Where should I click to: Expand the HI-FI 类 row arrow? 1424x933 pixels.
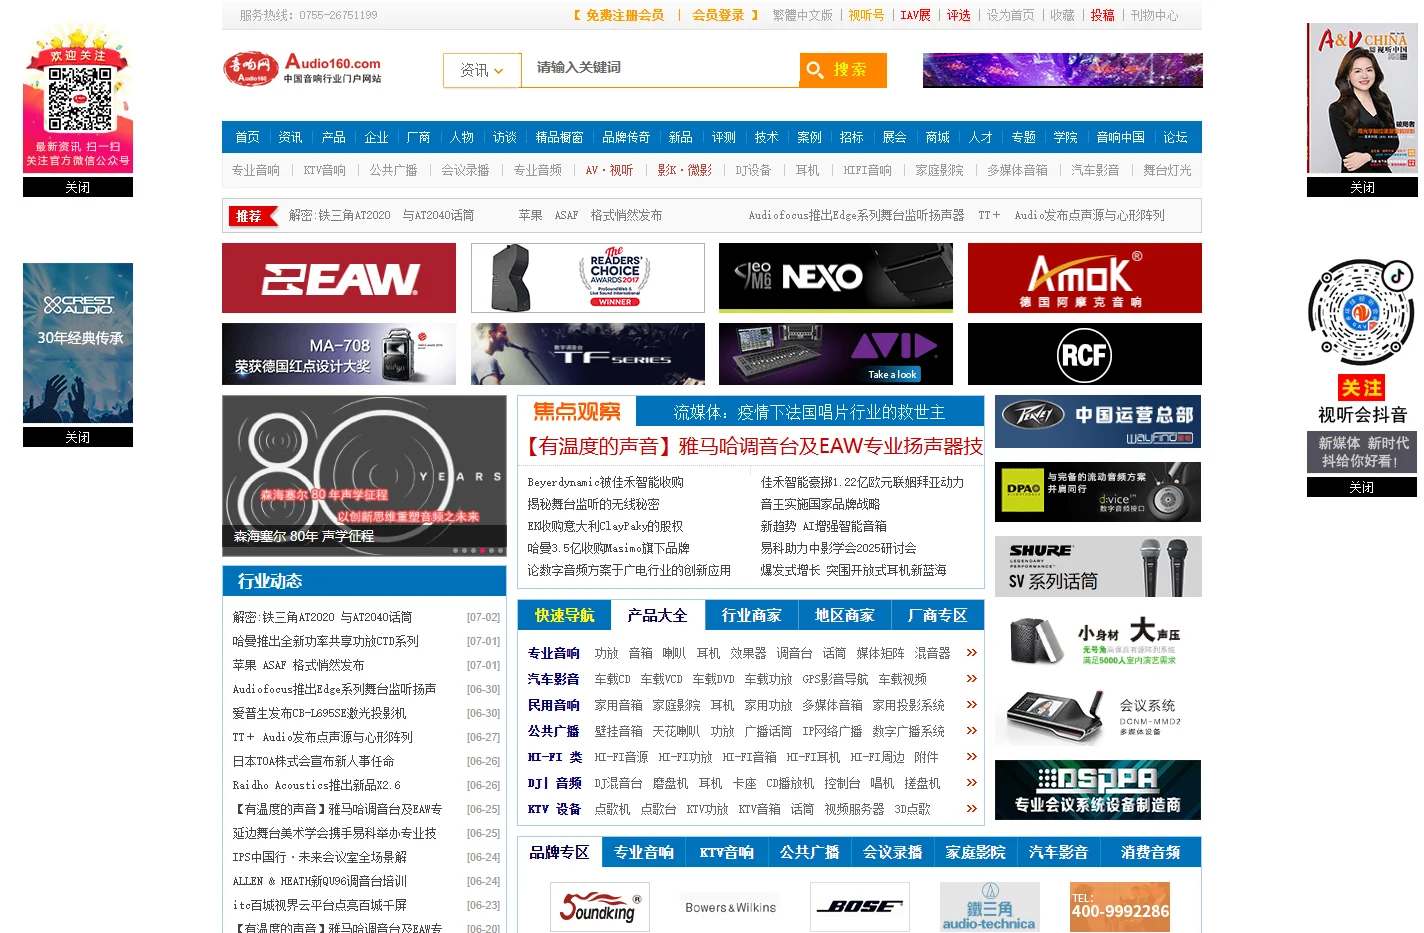click(971, 757)
